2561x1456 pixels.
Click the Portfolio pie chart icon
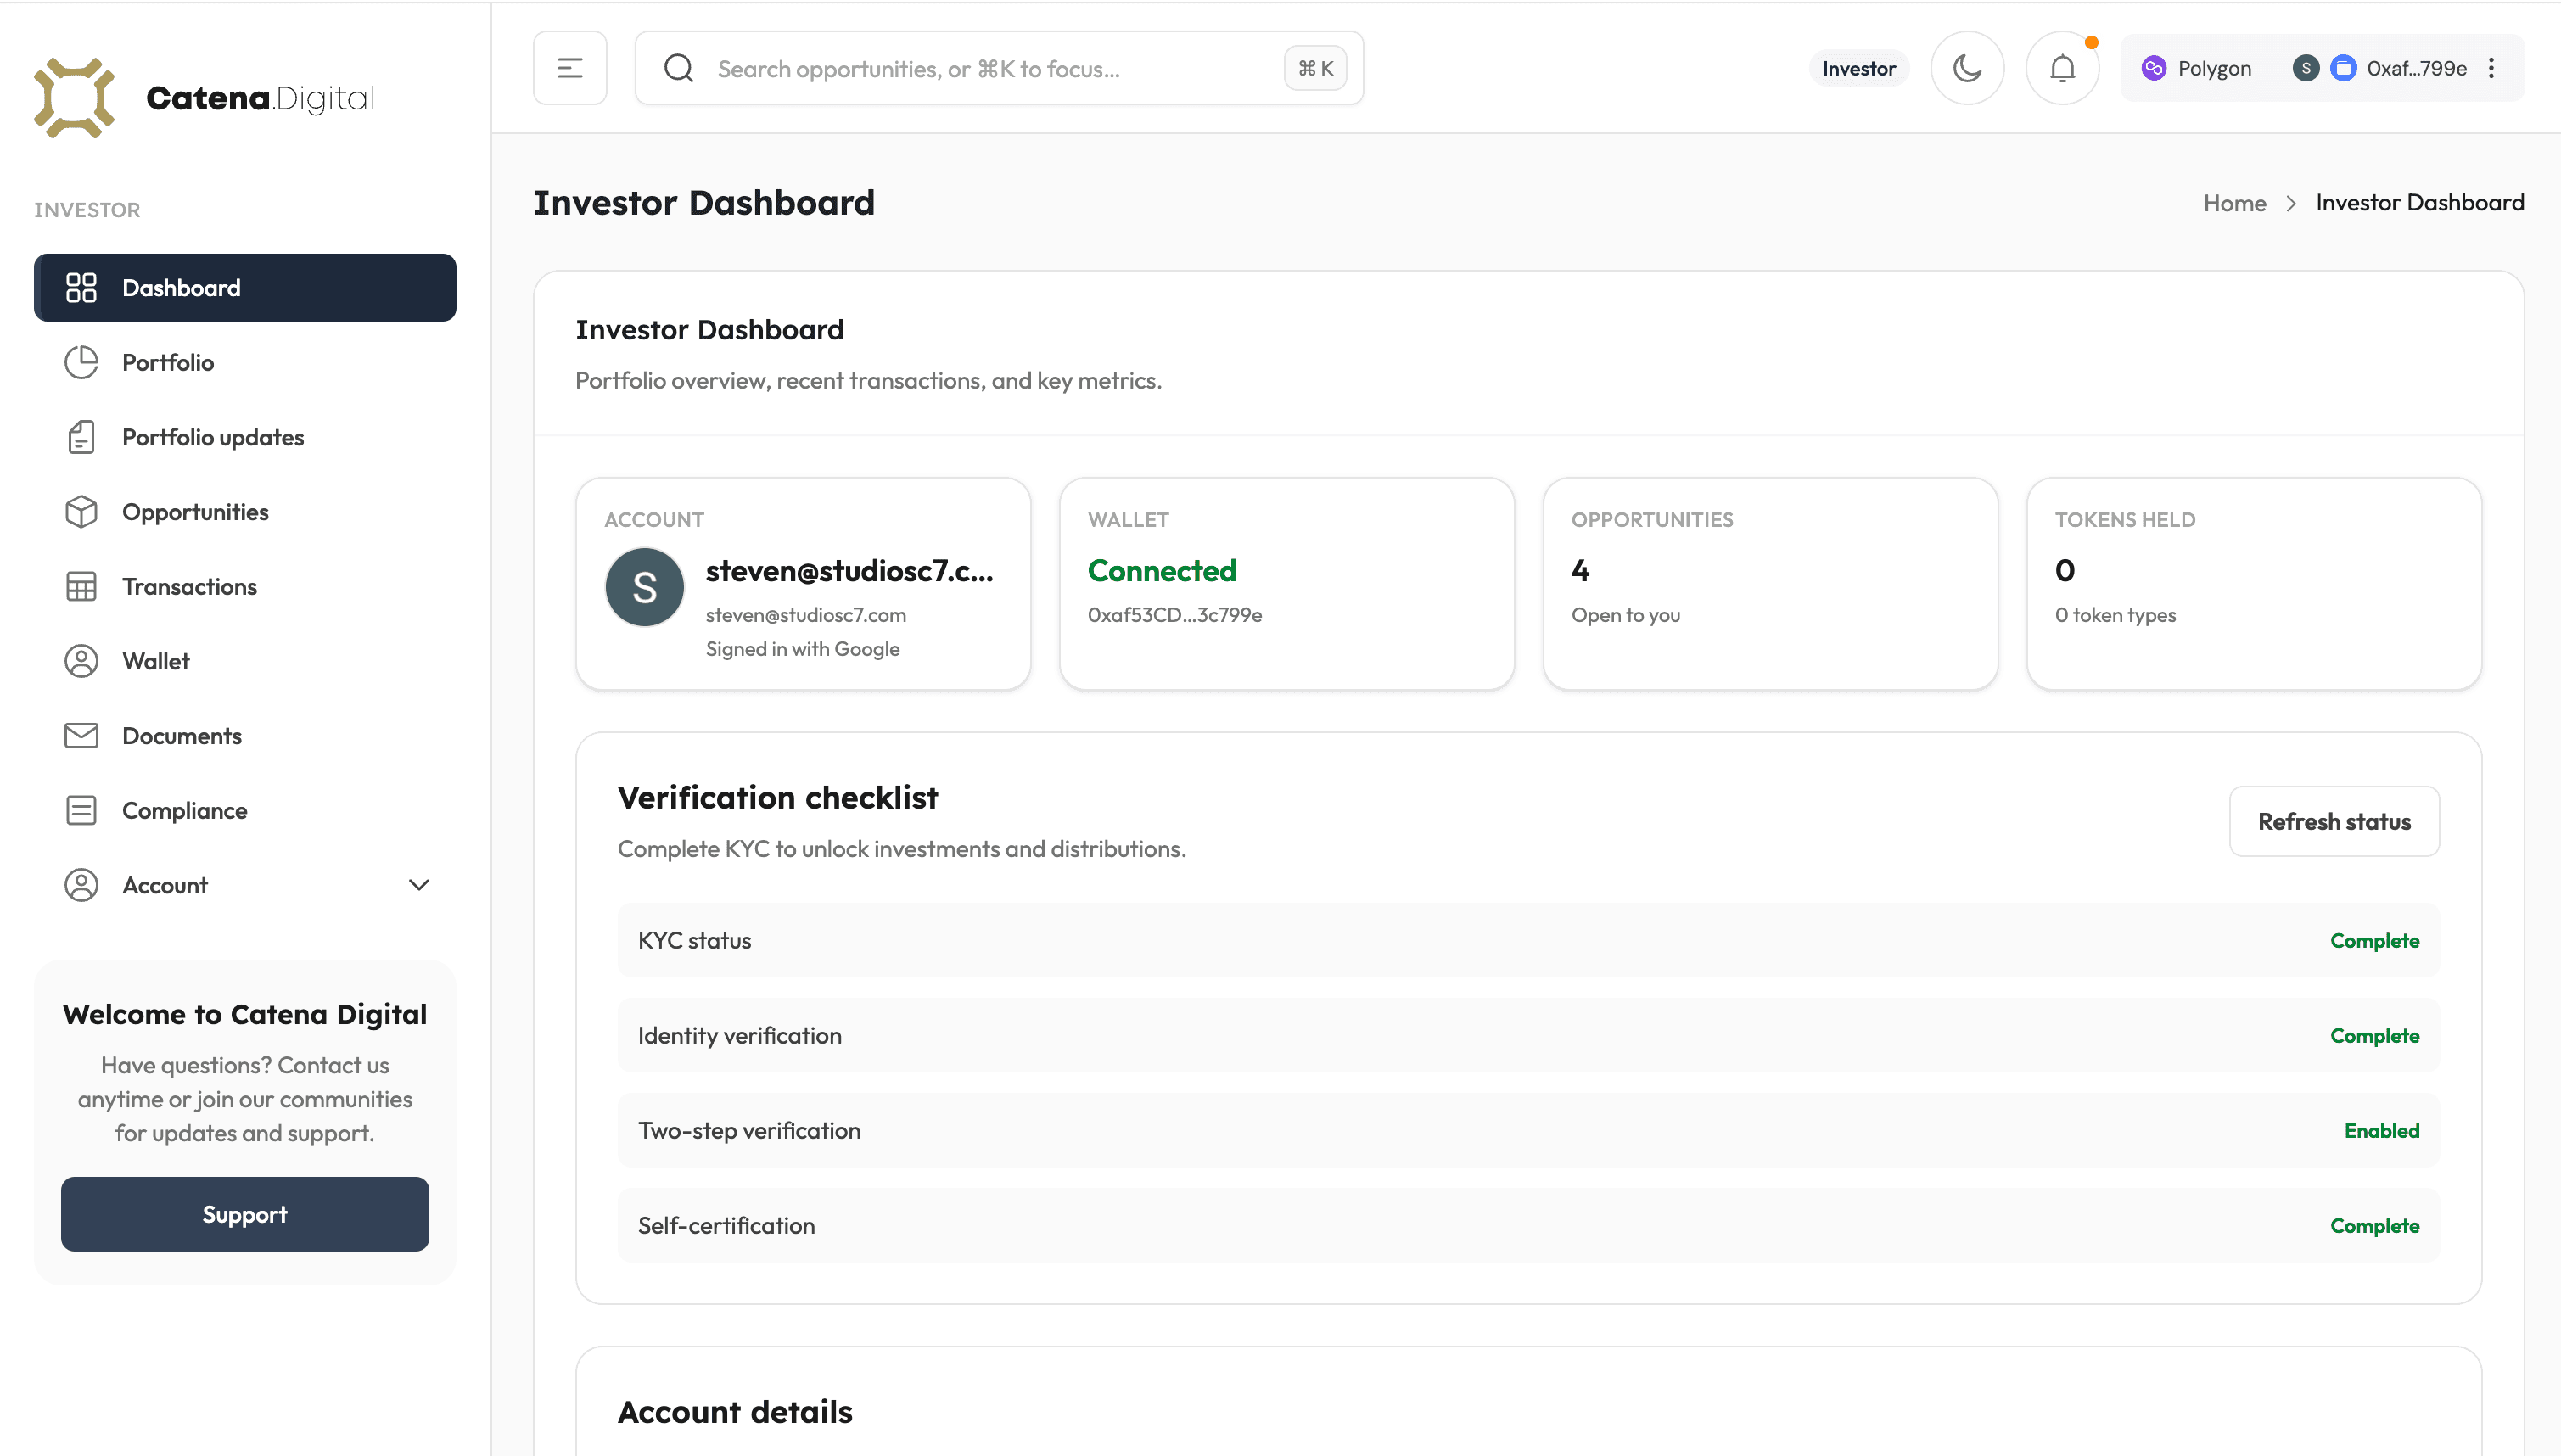click(81, 362)
